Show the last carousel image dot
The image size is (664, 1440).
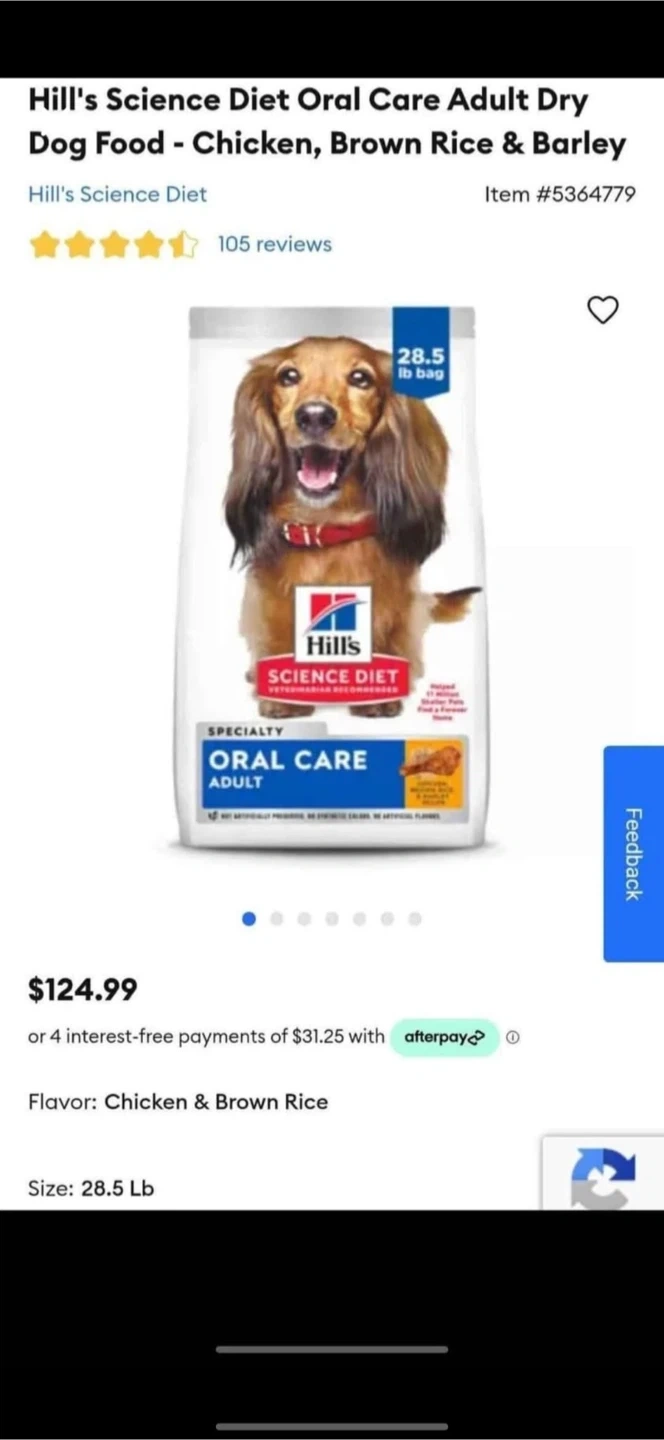[415, 918]
